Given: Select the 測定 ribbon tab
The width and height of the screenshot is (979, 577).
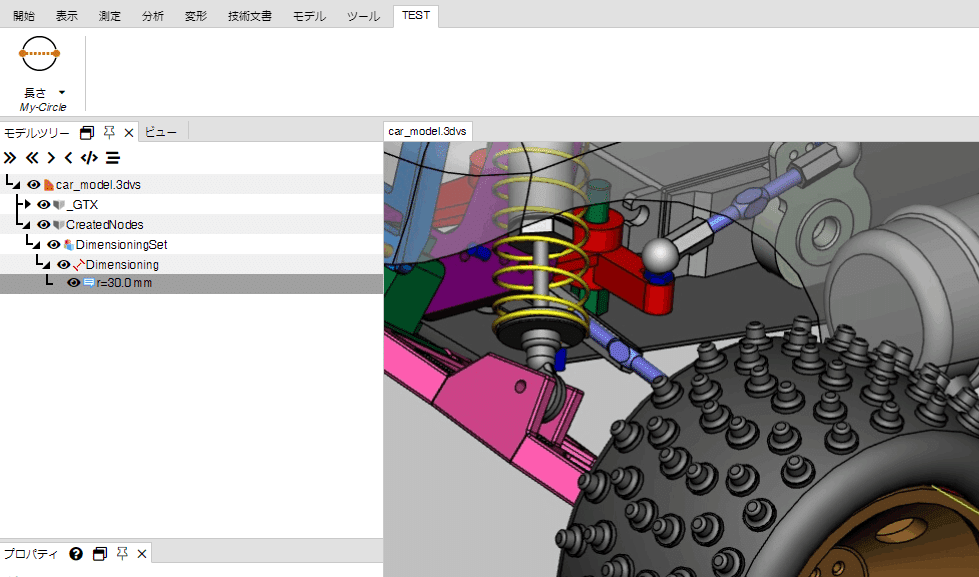Looking at the screenshot, I should [x=110, y=16].
